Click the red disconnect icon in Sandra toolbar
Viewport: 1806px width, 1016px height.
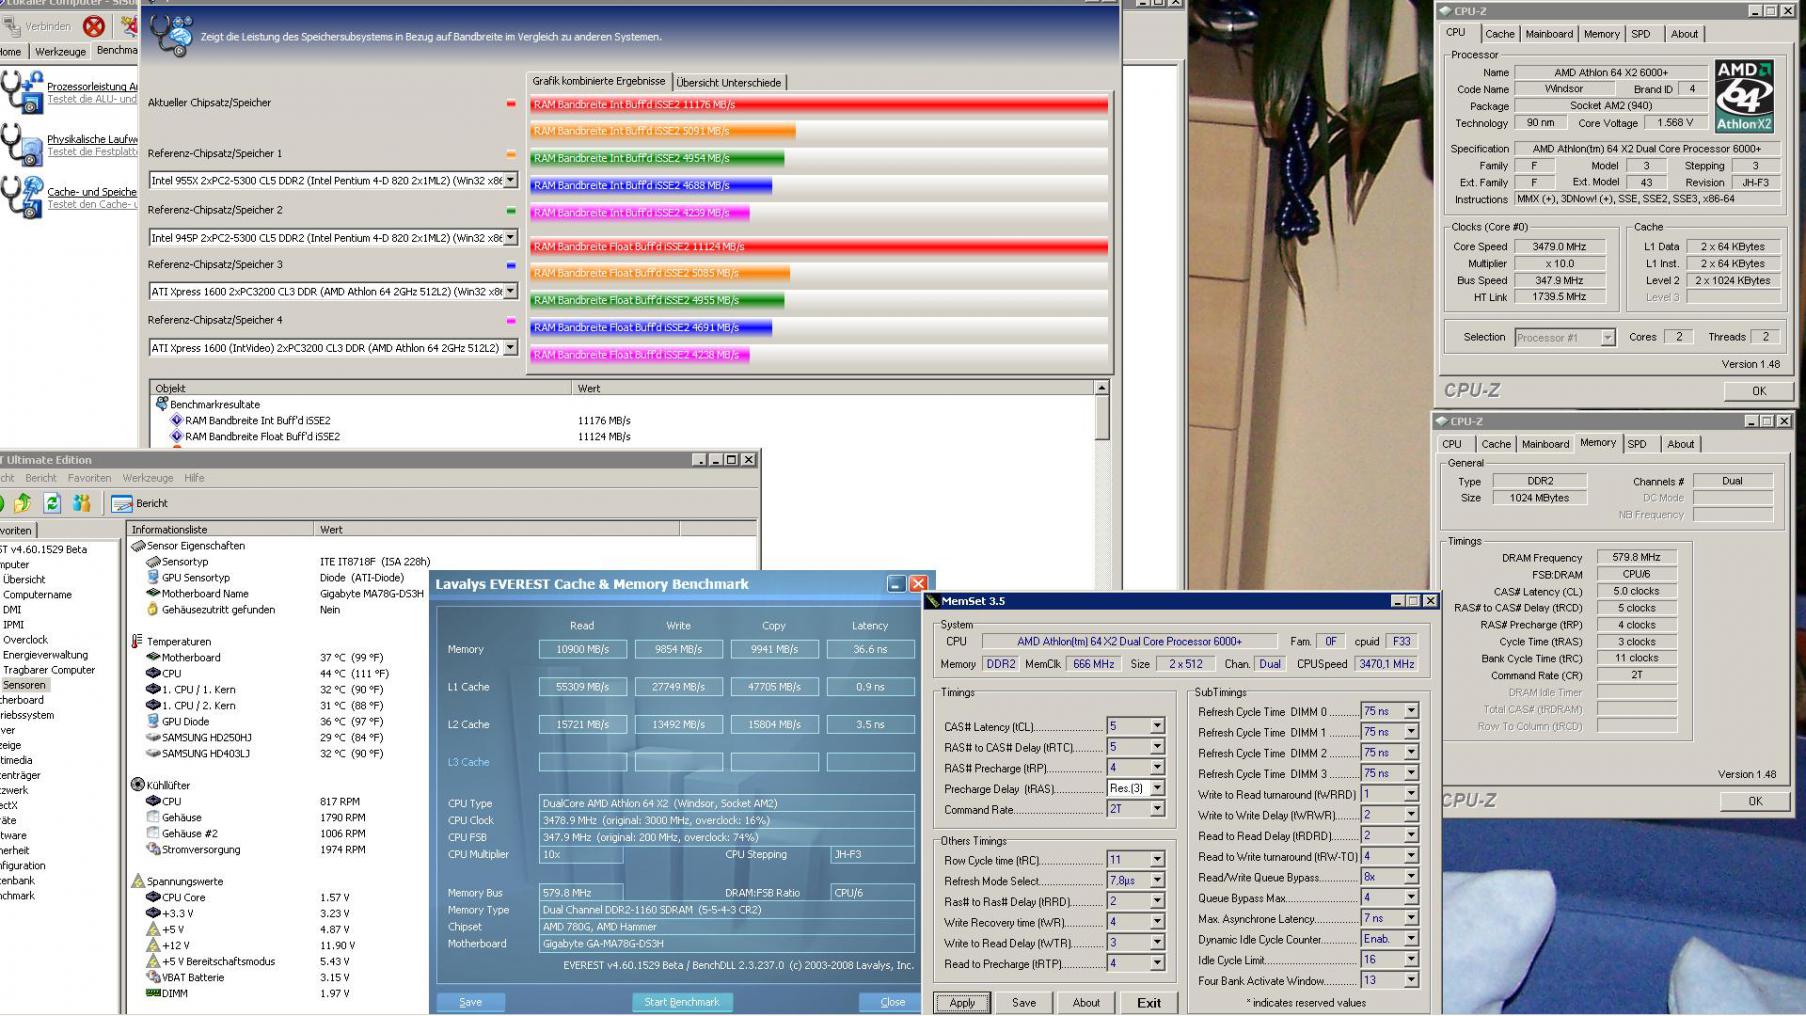click(x=93, y=25)
